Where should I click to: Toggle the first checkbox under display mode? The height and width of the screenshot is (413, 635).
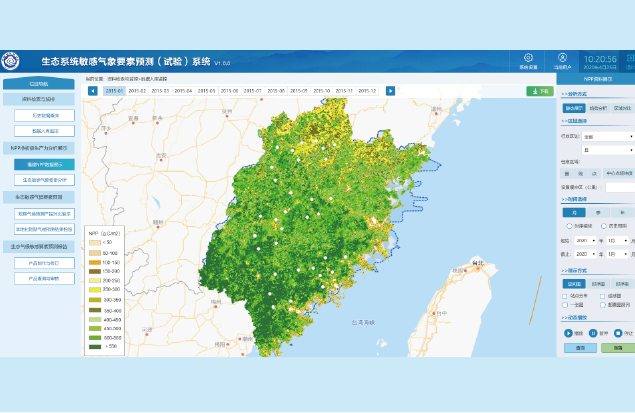point(565,296)
